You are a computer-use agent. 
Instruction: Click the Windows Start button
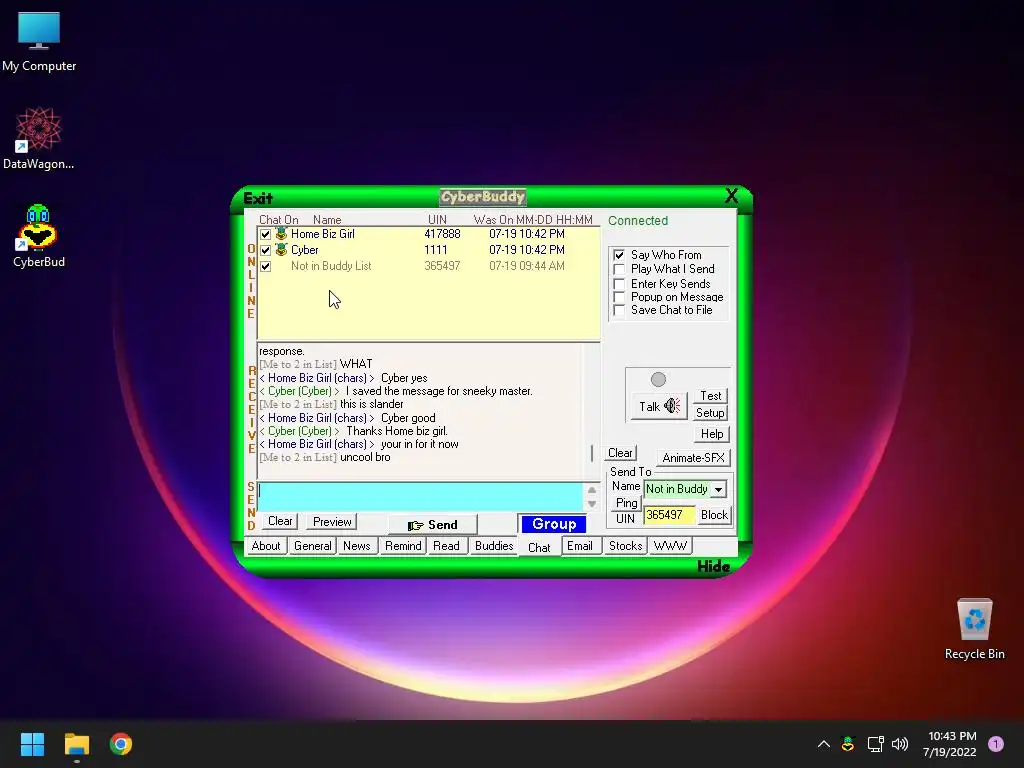point(32,744)
